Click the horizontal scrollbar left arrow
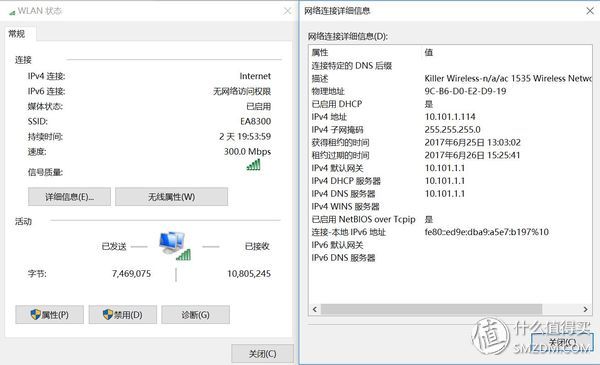Image resolution: width=600 pixels, height=365 pixels. click(315, 309)
